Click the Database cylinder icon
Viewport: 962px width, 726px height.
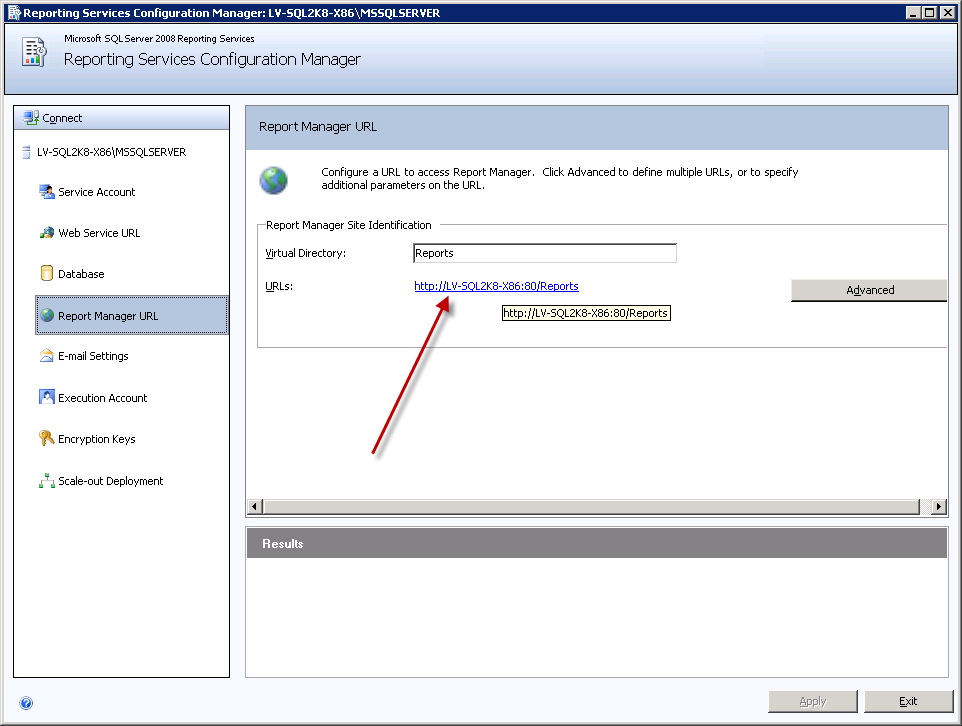(x=46, y=274)
